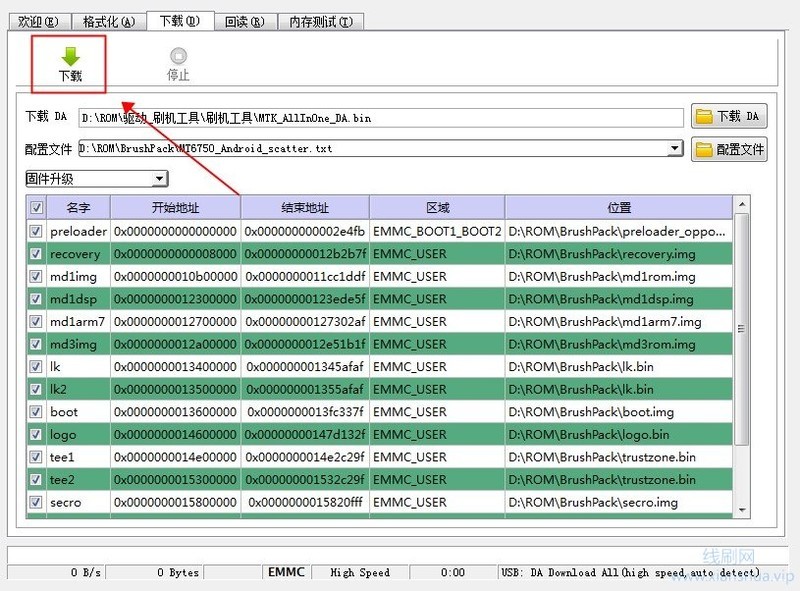Viewport: 800px width, 591px height.
Task: Select D:\ROM\BrushPack\secro.img location cell
Action: 619,502
